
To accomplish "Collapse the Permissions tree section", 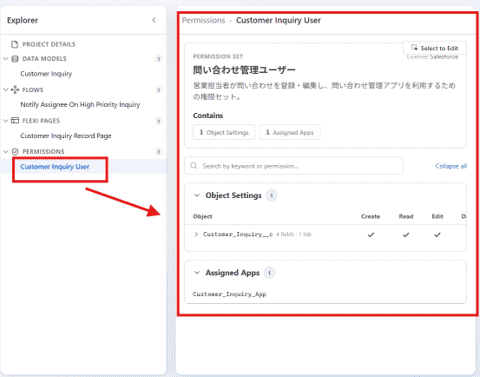I will point(6,152).
